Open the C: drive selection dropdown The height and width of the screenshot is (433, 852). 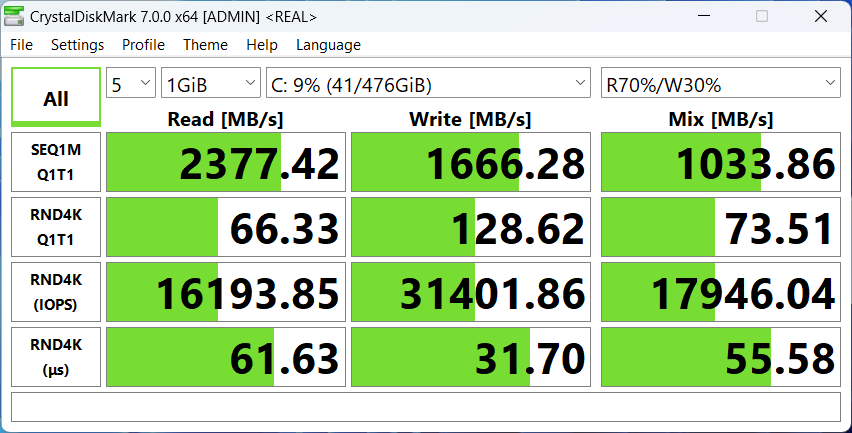tap(428, 83)
